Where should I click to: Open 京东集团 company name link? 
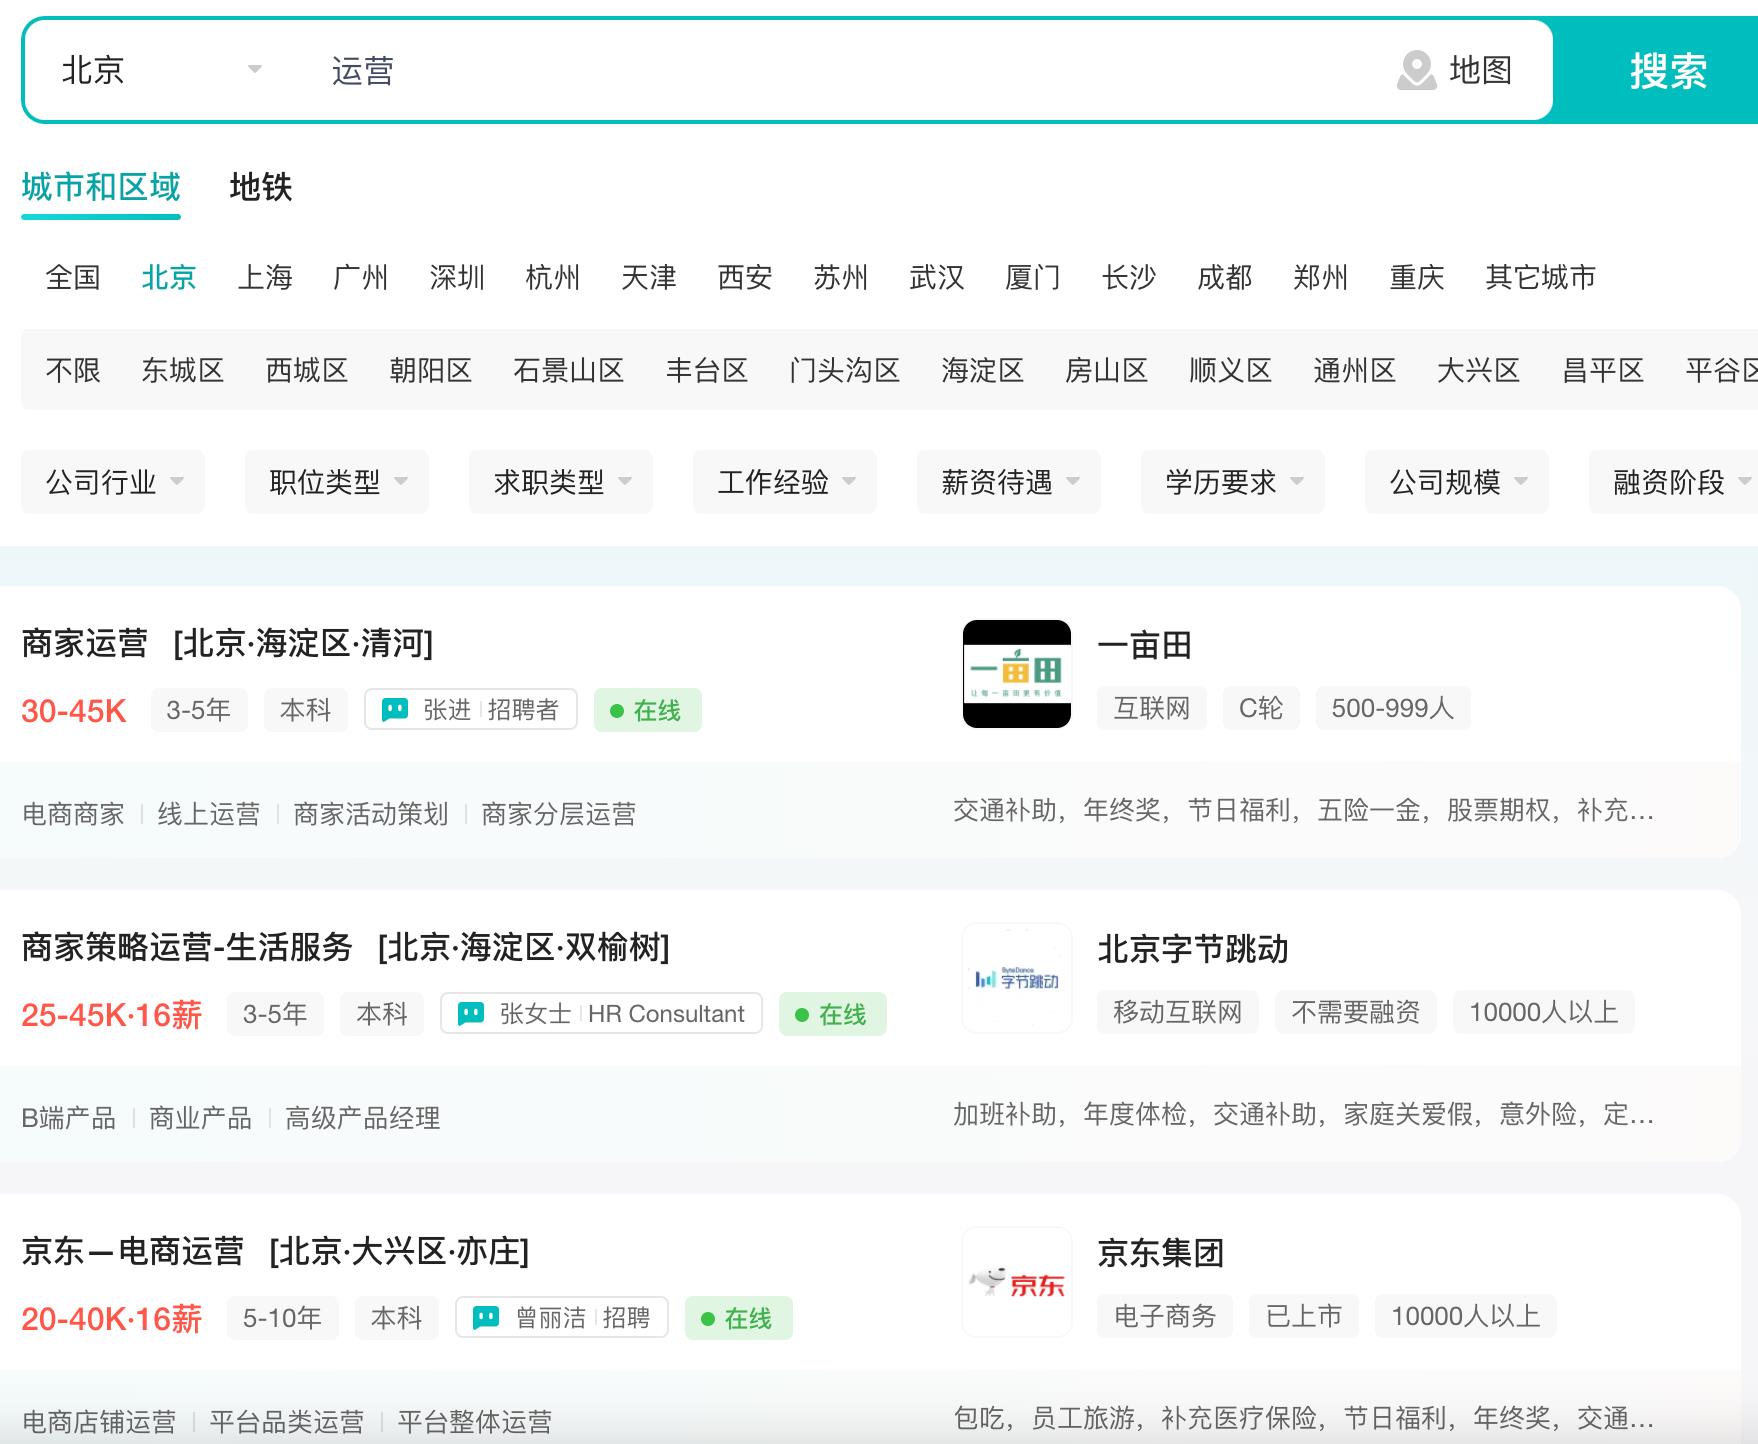1161,1253
